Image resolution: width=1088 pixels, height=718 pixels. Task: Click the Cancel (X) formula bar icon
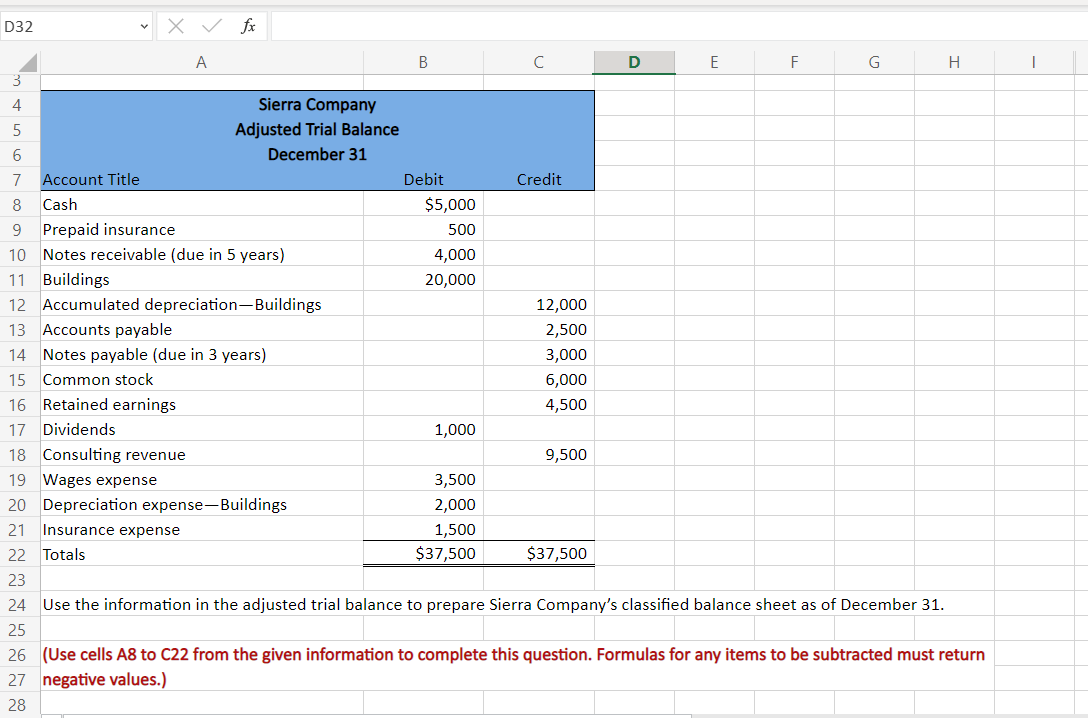[176, 26]
